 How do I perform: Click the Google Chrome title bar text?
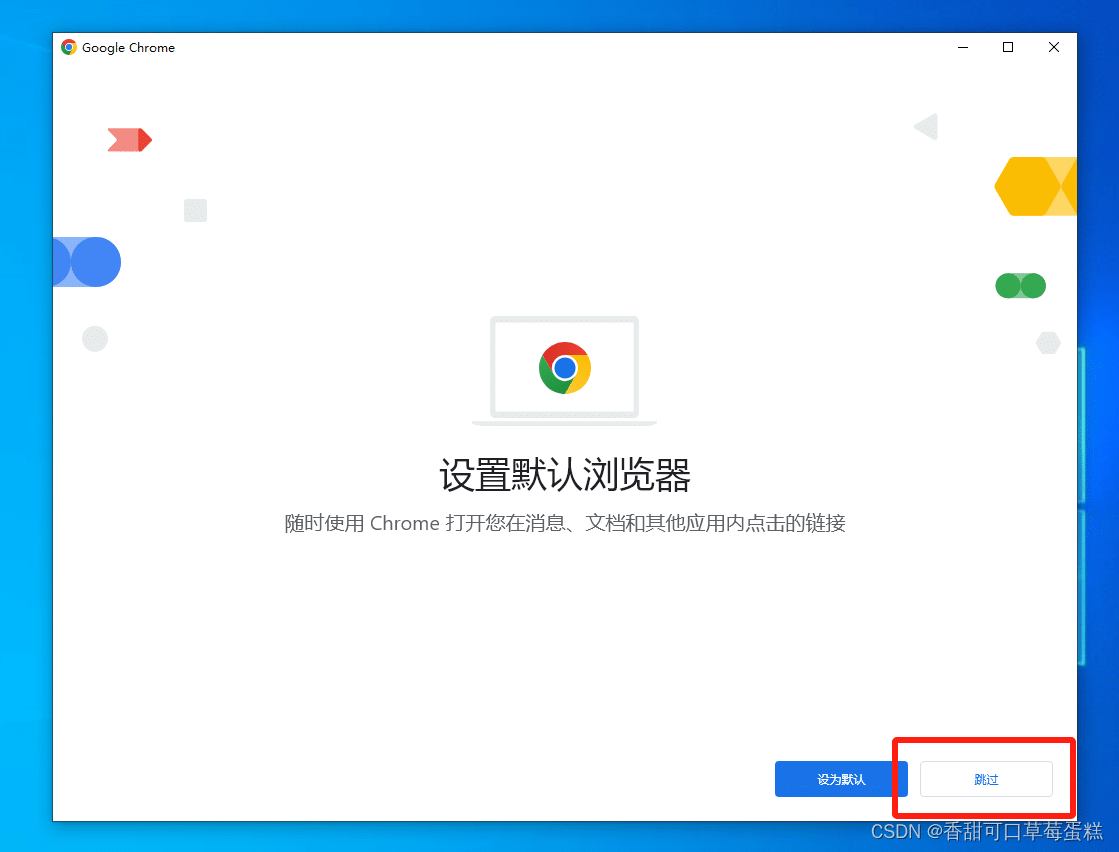[x=128, y=47]
